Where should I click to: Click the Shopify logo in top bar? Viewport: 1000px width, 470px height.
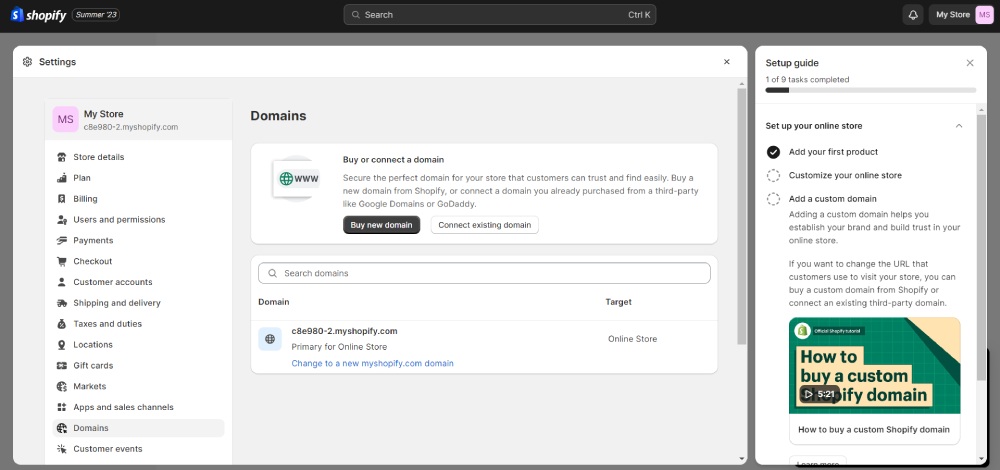pos(38,15)
